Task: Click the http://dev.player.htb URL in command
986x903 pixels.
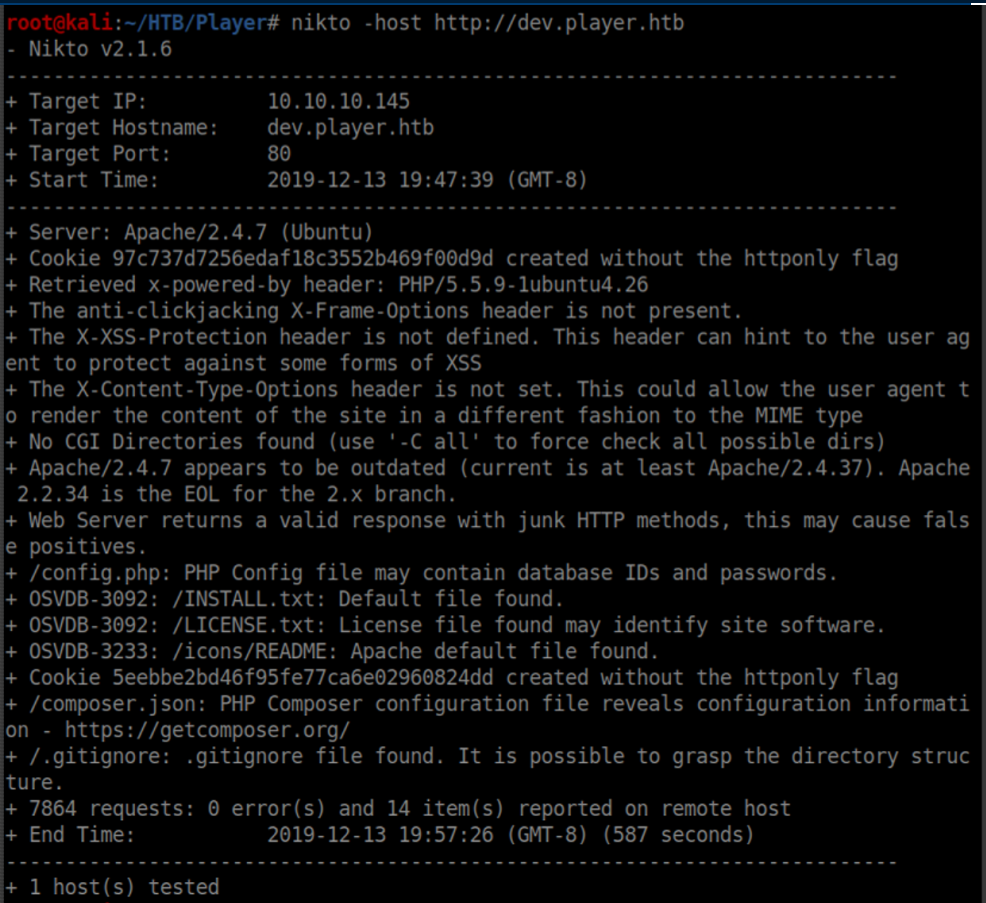Action: (558, 22)
